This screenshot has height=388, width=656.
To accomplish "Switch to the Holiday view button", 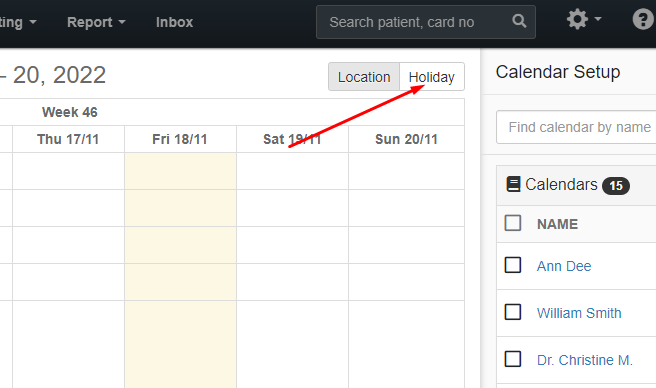I will click(x=432, y=77).
